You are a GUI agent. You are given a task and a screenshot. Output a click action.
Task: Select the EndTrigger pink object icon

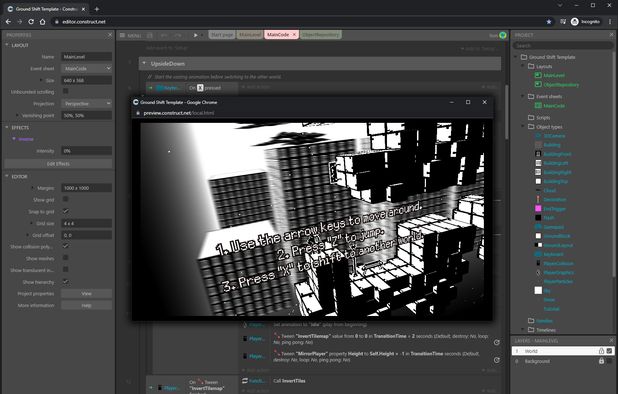pyautogui.click(x=538, y=208)
